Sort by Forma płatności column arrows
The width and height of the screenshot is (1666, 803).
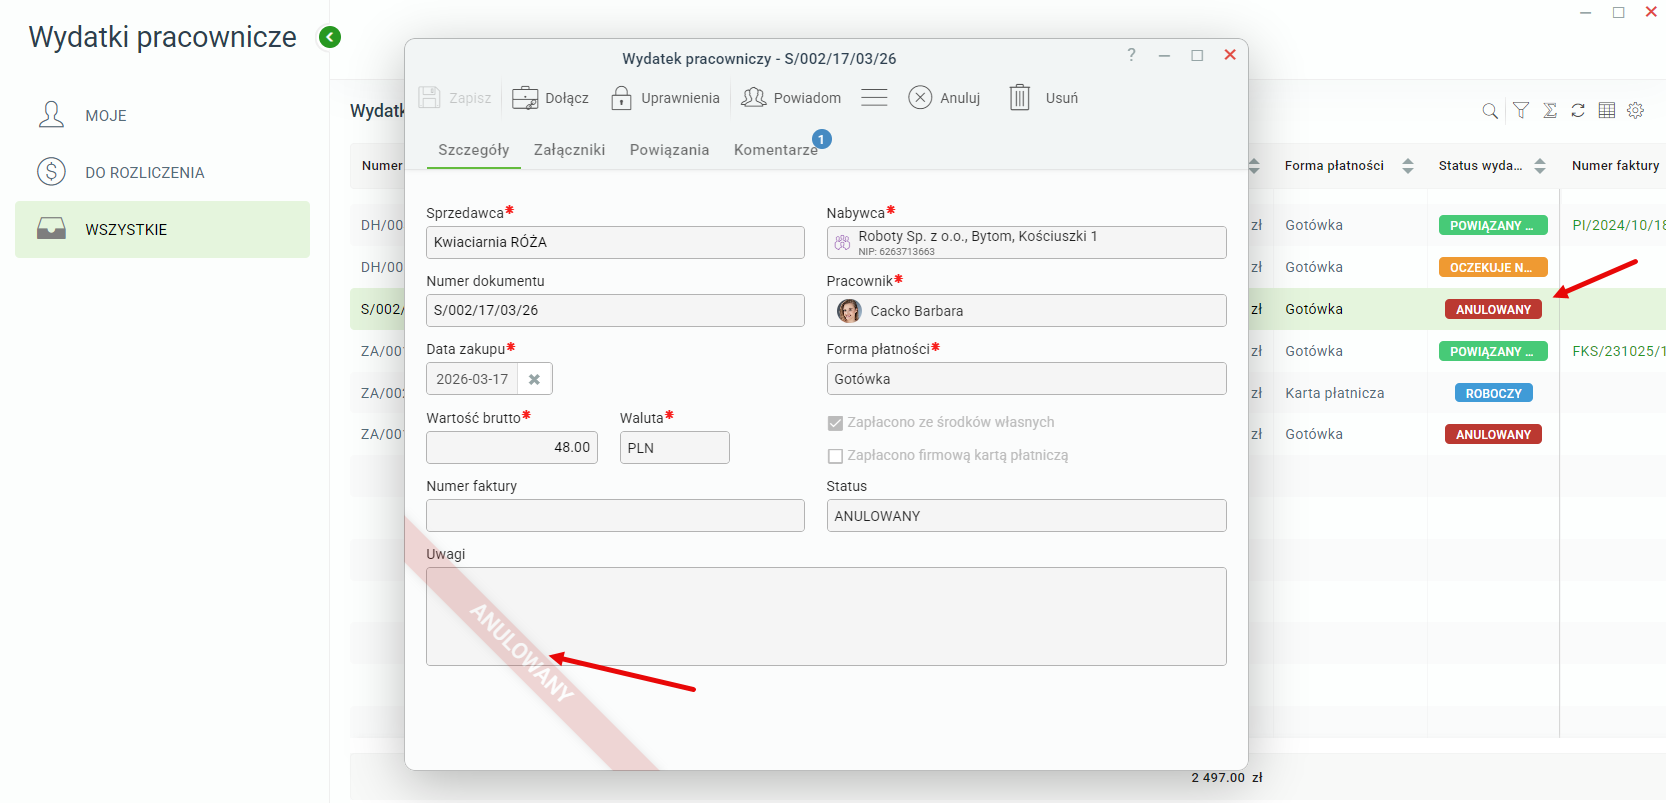(x=1408, y=166)
